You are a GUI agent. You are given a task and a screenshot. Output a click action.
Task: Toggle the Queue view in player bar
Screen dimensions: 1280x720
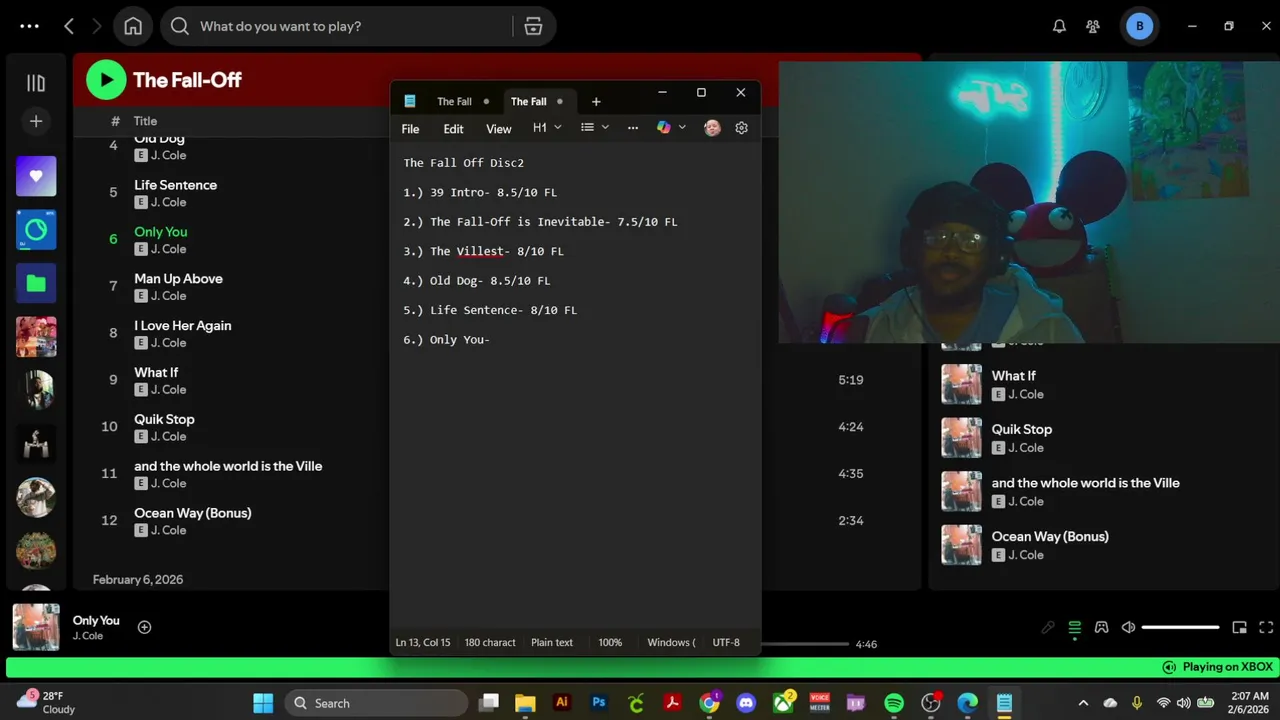coord(1075,627)
